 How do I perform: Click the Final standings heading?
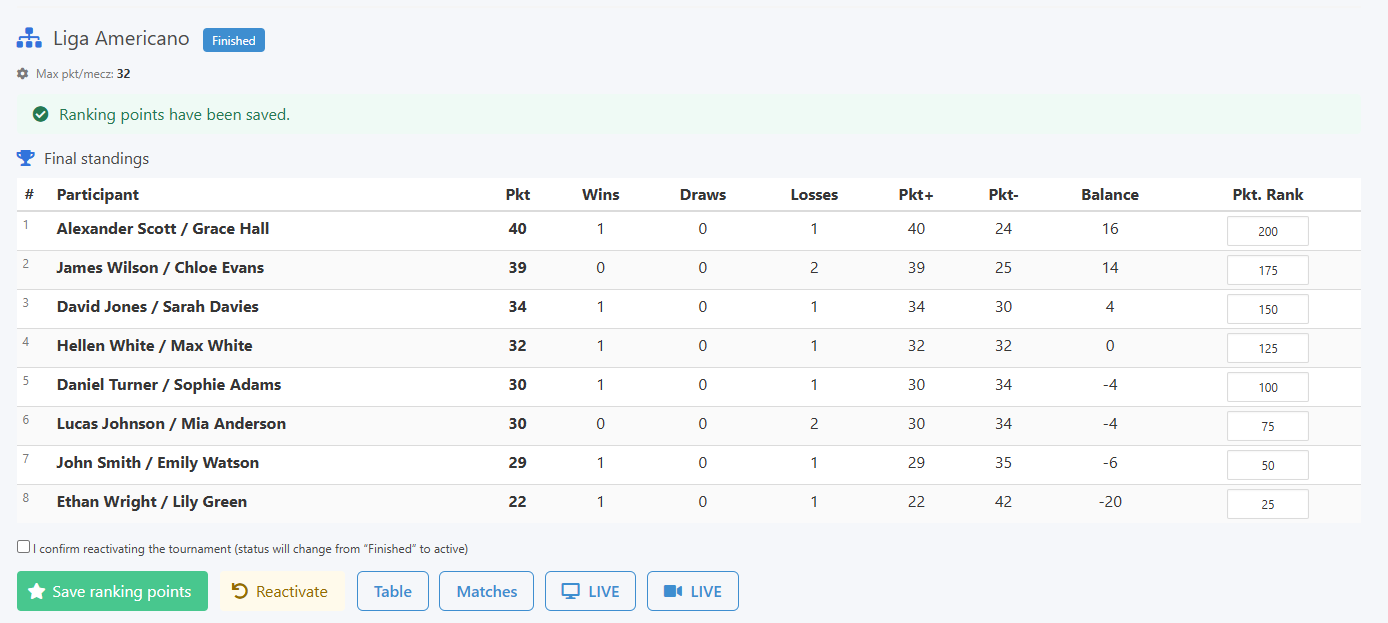97,159
